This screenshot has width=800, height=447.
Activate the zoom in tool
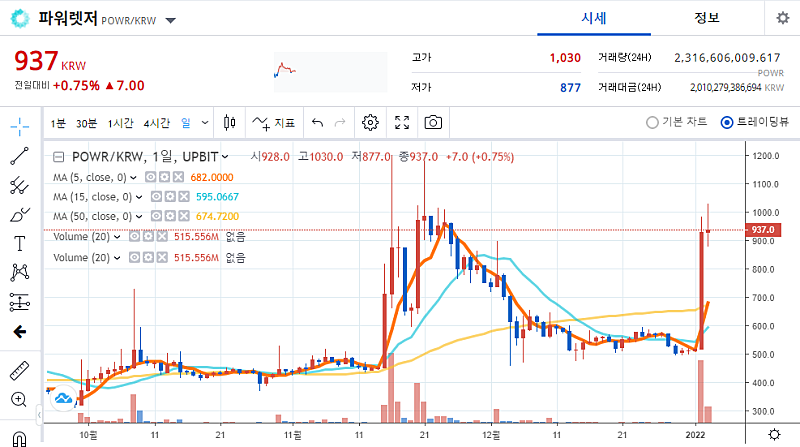point(19,400)
